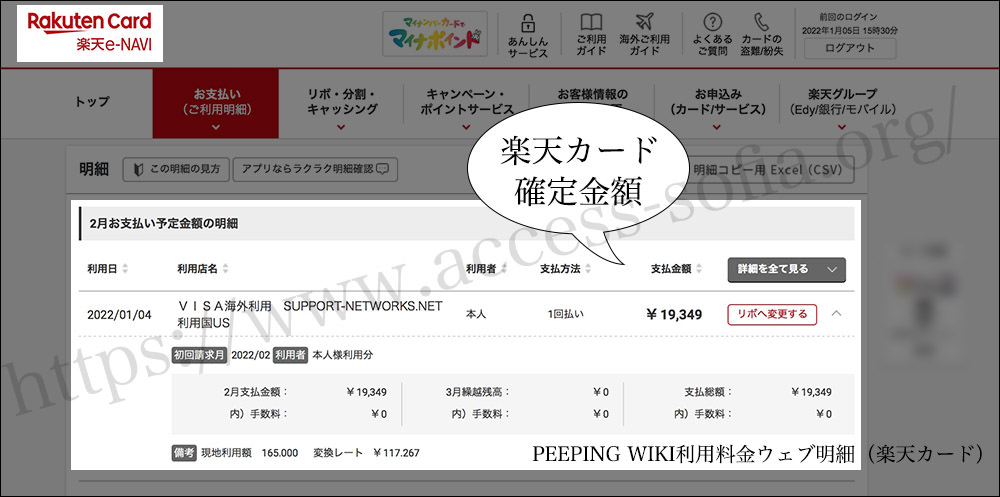Open リボ・分割・キャッシング menu

[342, 102]
